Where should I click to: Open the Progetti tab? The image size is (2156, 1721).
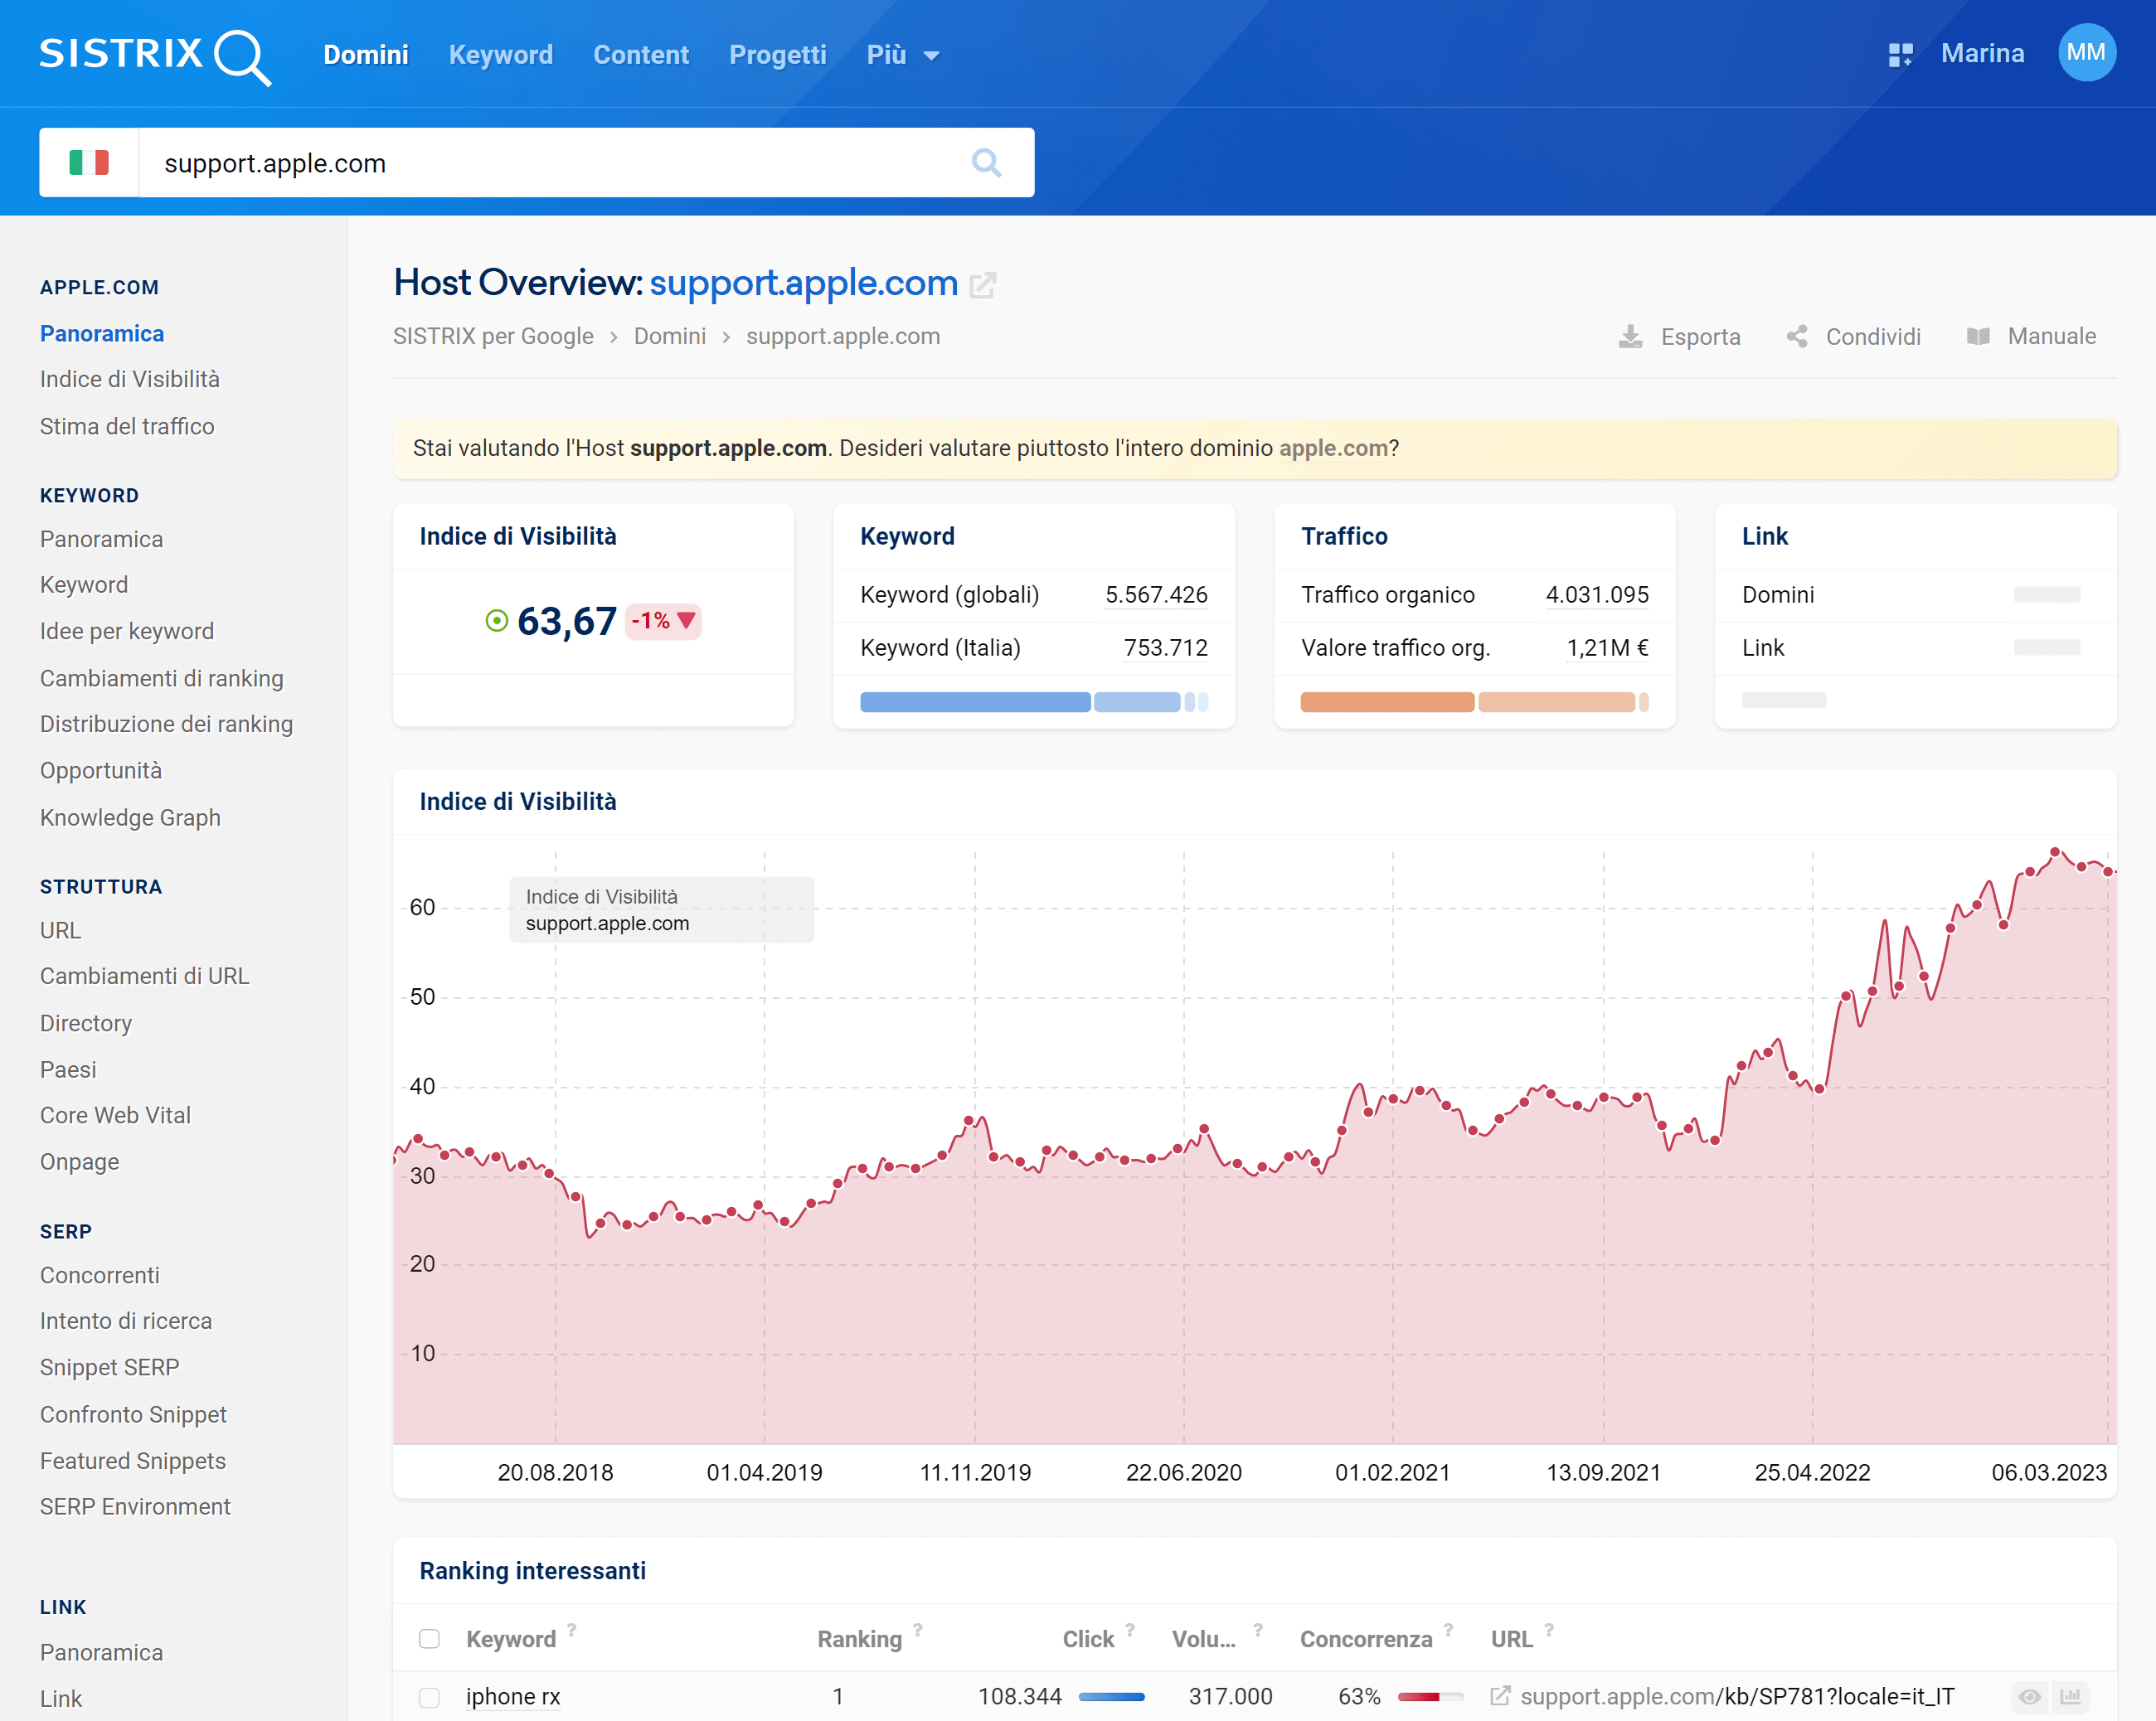tap(778, 55)
